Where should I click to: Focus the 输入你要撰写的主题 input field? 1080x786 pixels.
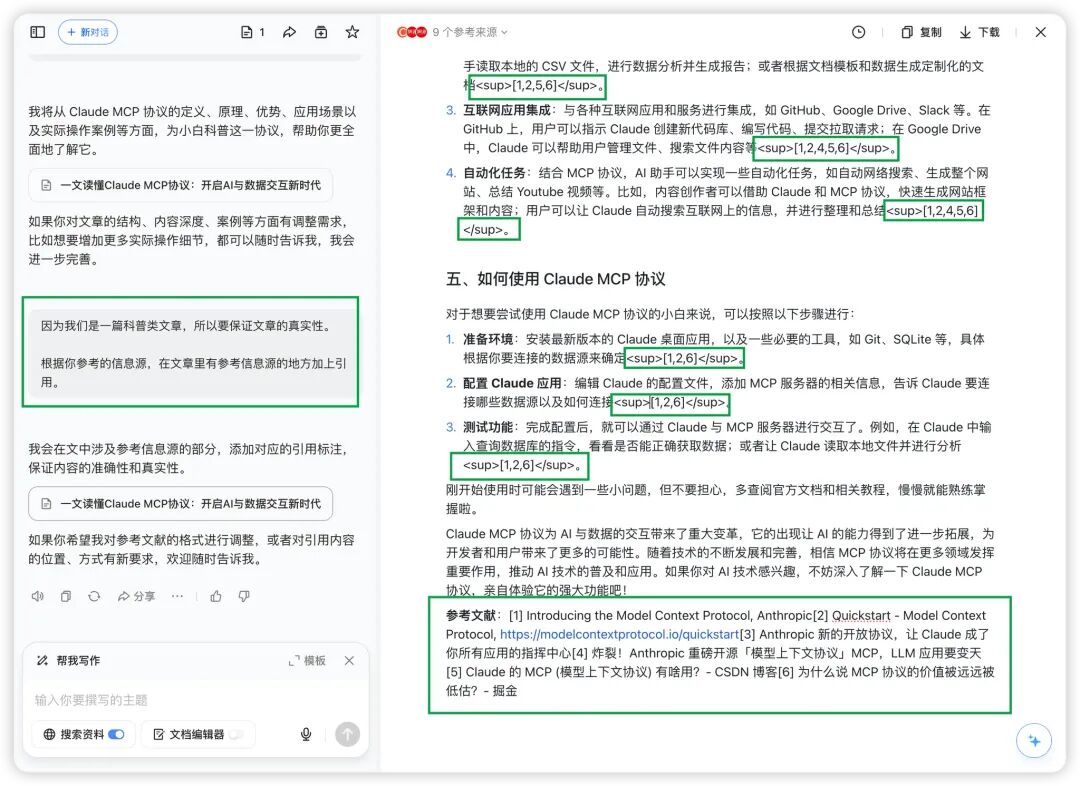(x=195, y=700)
